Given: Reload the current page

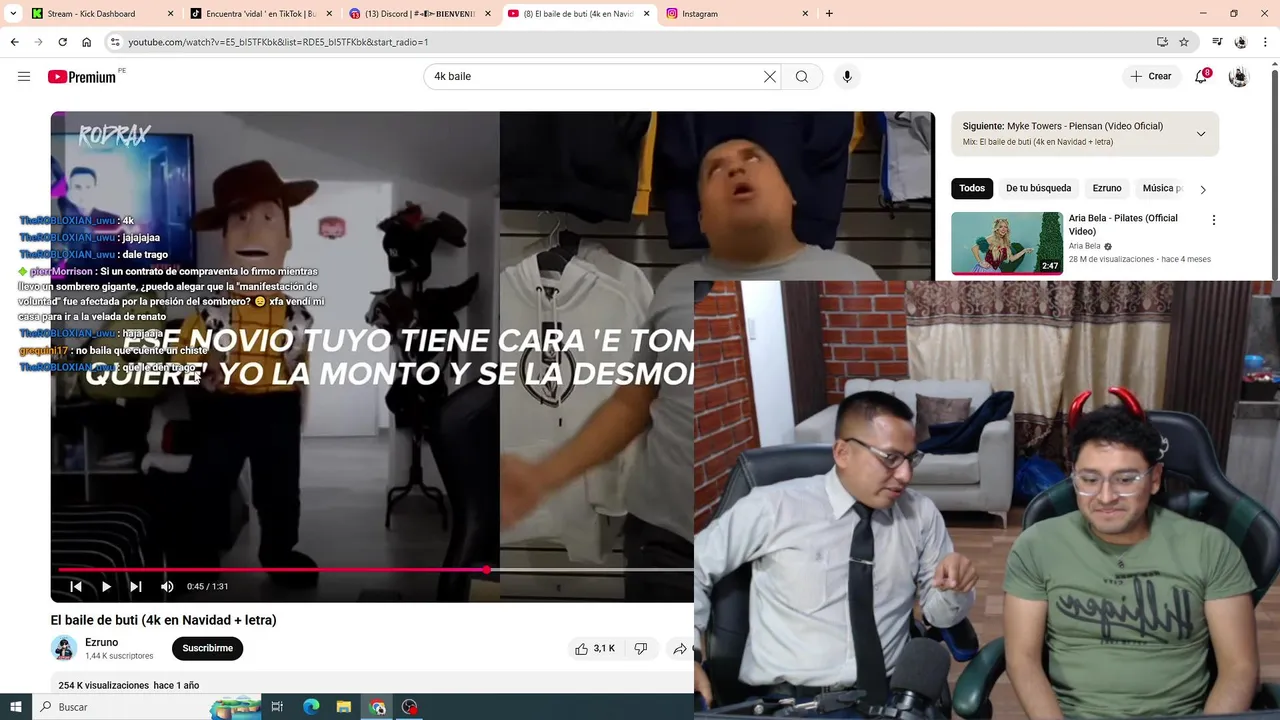Looking at the screenshot, I should tap(62, 42).
